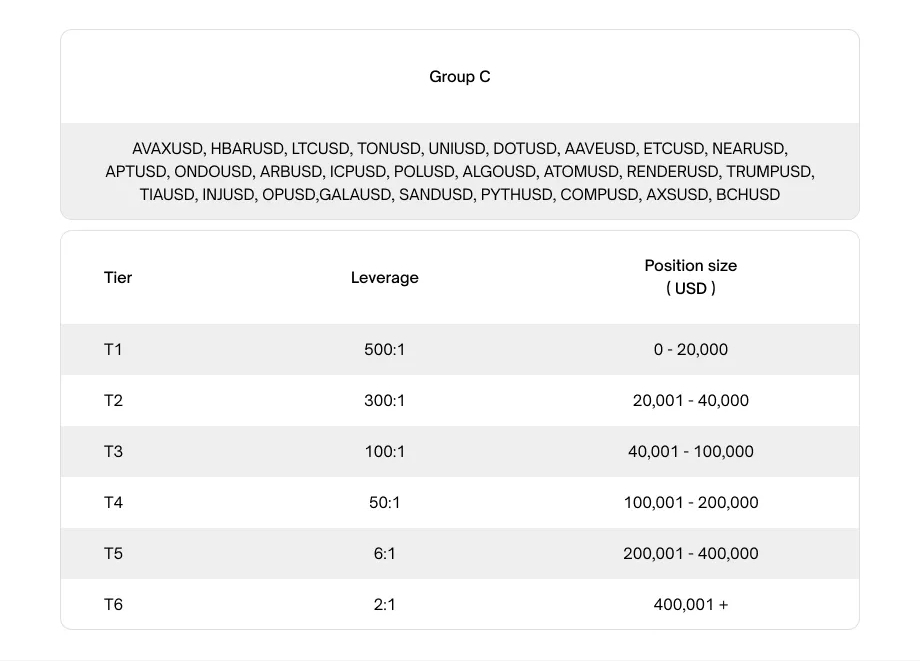
Task: Select the 100,001 - 200,000 position size
Action: pyautogui.click(x=691, y=503)
